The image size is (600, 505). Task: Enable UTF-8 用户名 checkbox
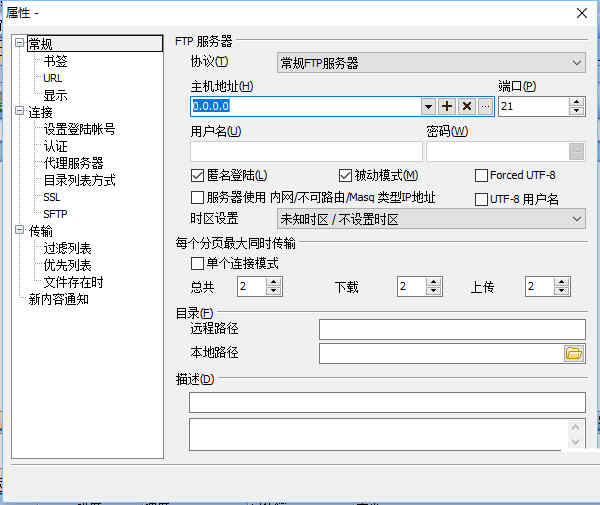481,199
